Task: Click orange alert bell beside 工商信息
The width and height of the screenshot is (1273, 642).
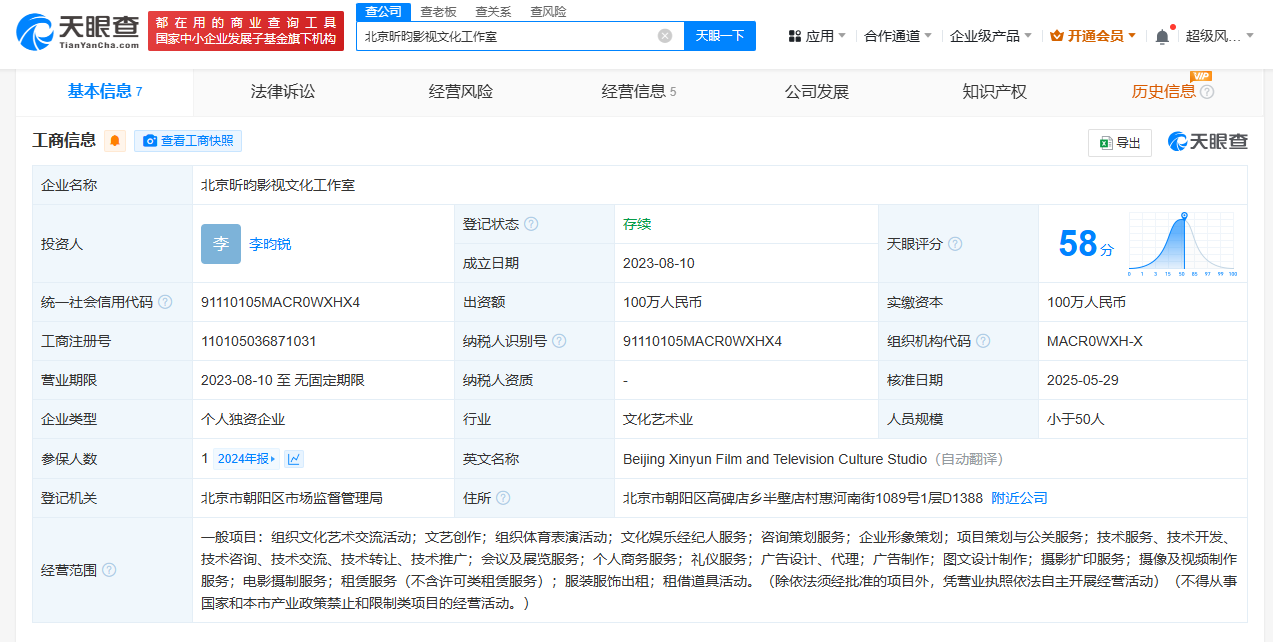Action: click(x=115, y=141)
